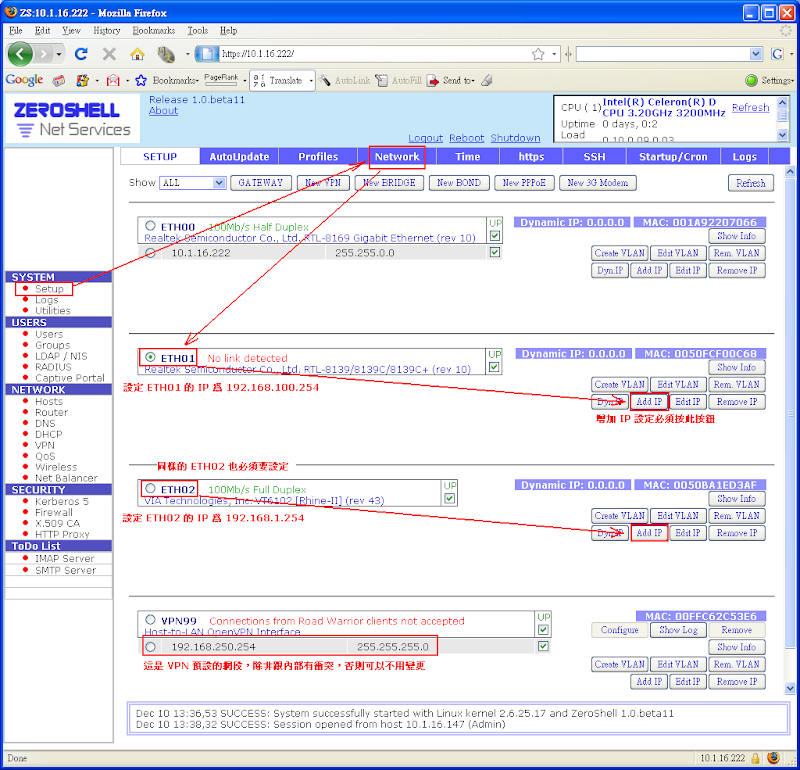Viewport: 800px width, 770px height.
Task: Click the Reboot link
Action: point(466,138)
